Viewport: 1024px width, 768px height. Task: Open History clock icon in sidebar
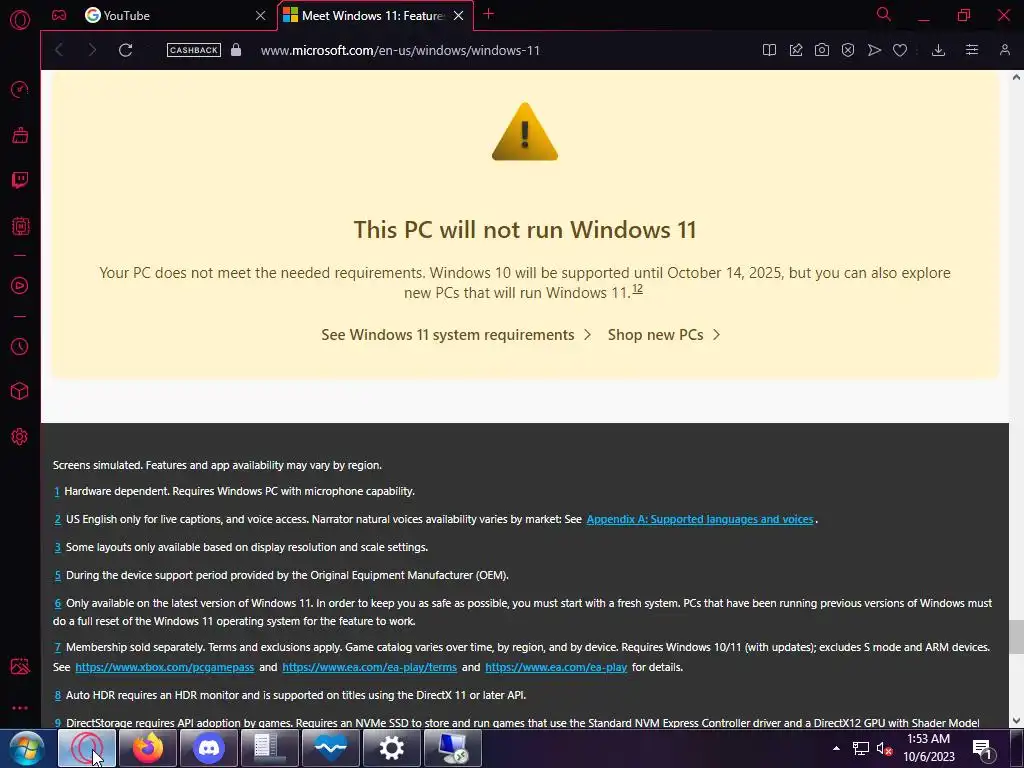tap(20, 346)
